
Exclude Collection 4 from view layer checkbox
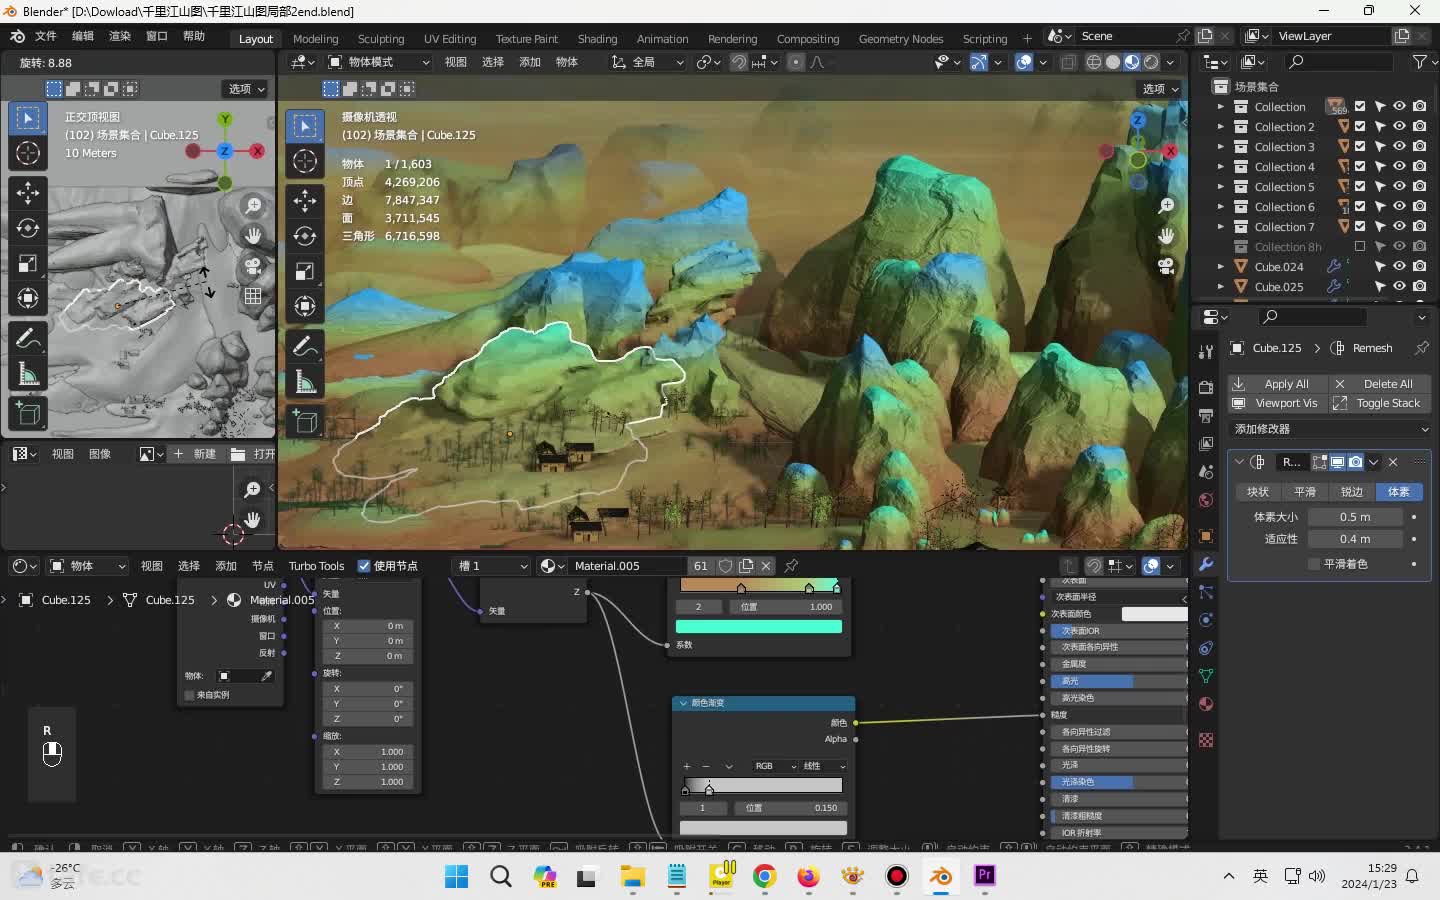(1360, 166)
